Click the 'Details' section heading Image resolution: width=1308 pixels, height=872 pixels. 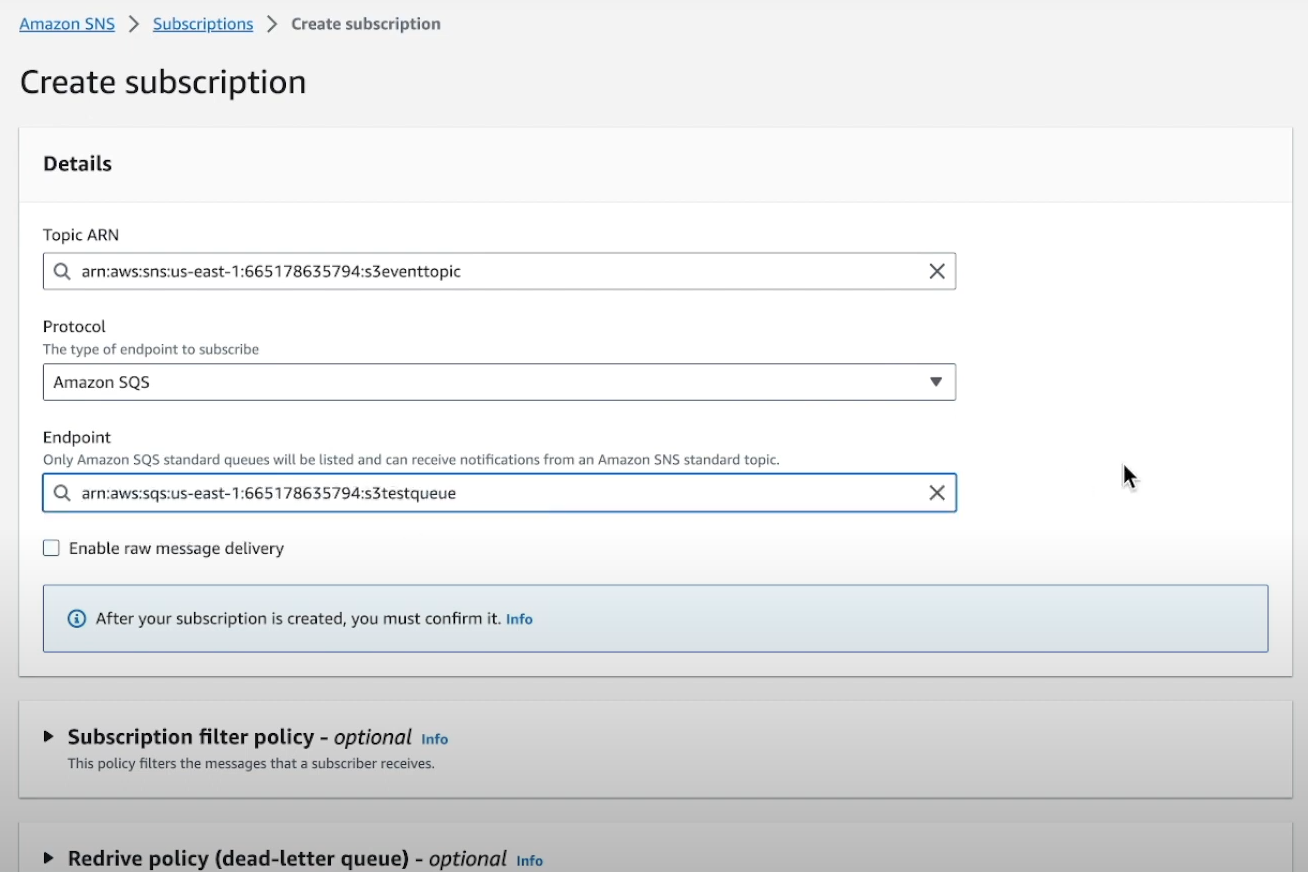77,164
